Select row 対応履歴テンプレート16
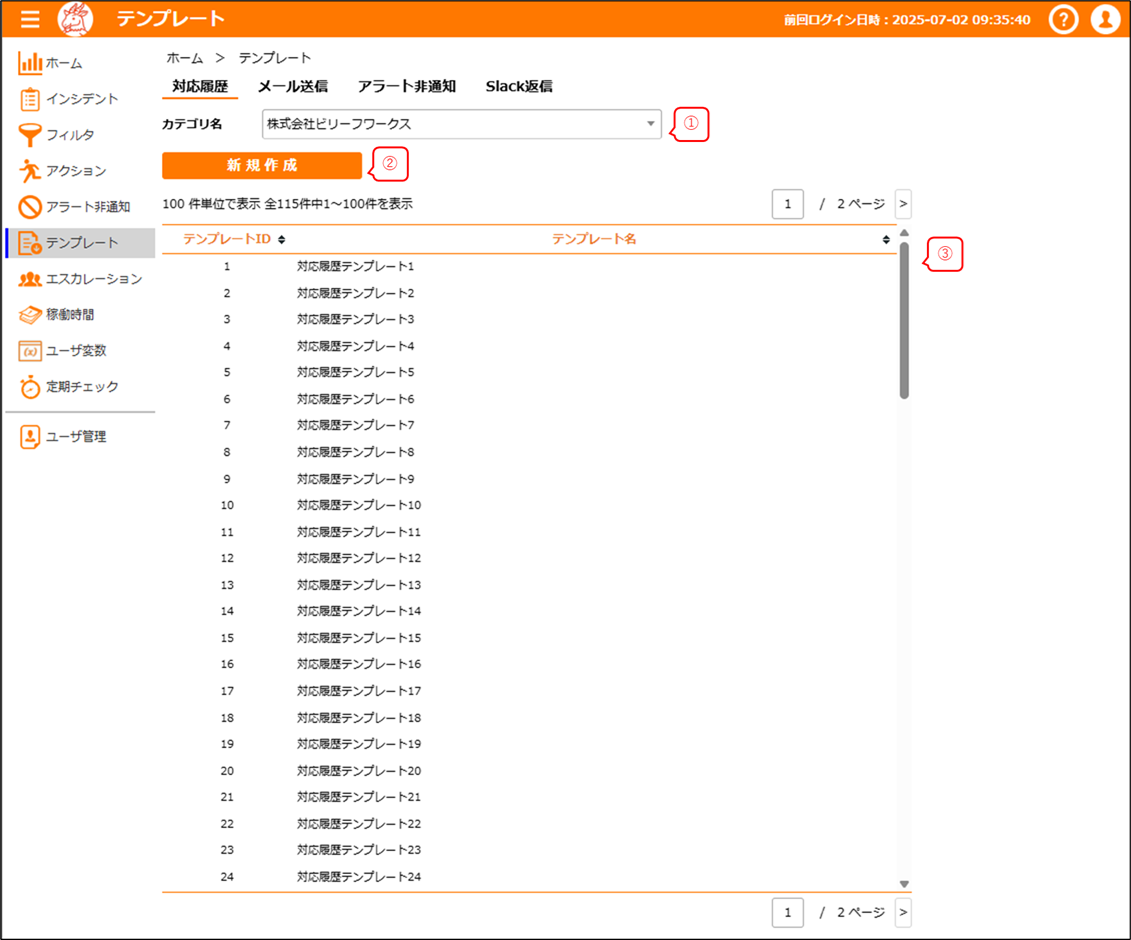 pos(529,664)
